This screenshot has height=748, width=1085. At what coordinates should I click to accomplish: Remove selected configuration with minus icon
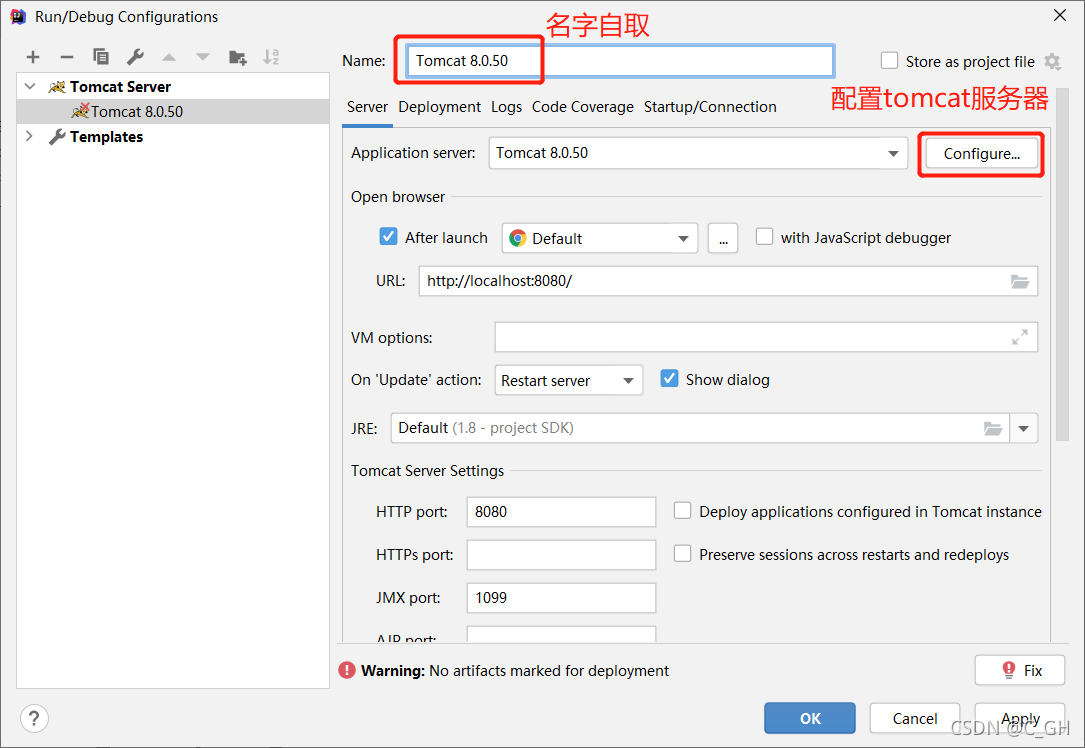pyautogui.click(x=66, y=57)
